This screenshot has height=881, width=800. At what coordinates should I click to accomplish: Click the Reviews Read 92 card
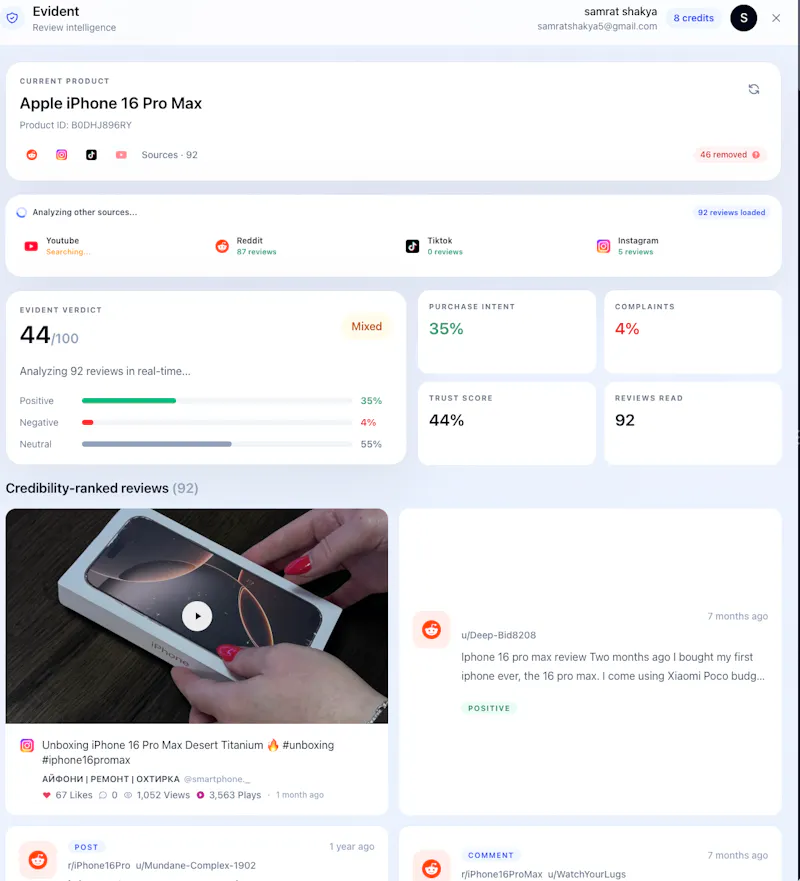point(693,423)
